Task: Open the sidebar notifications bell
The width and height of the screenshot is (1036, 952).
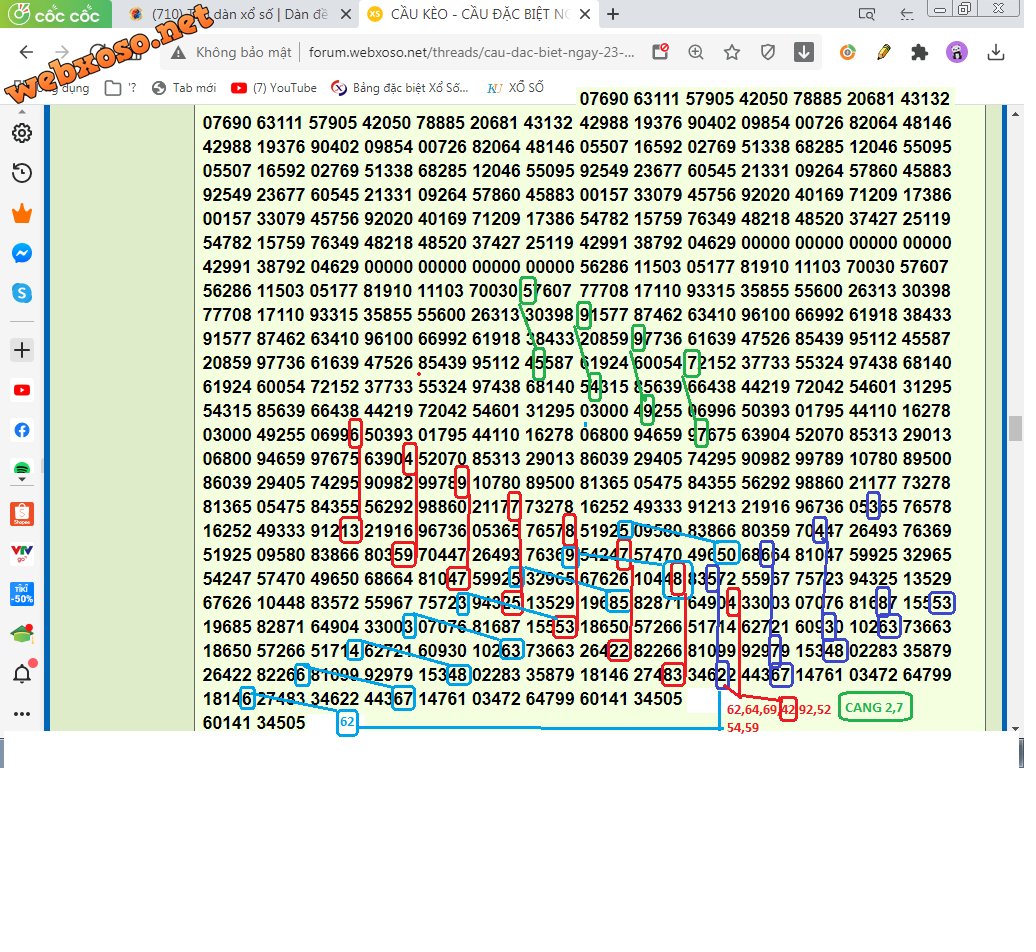Action: pyautogui.click(x=22, y=674)
